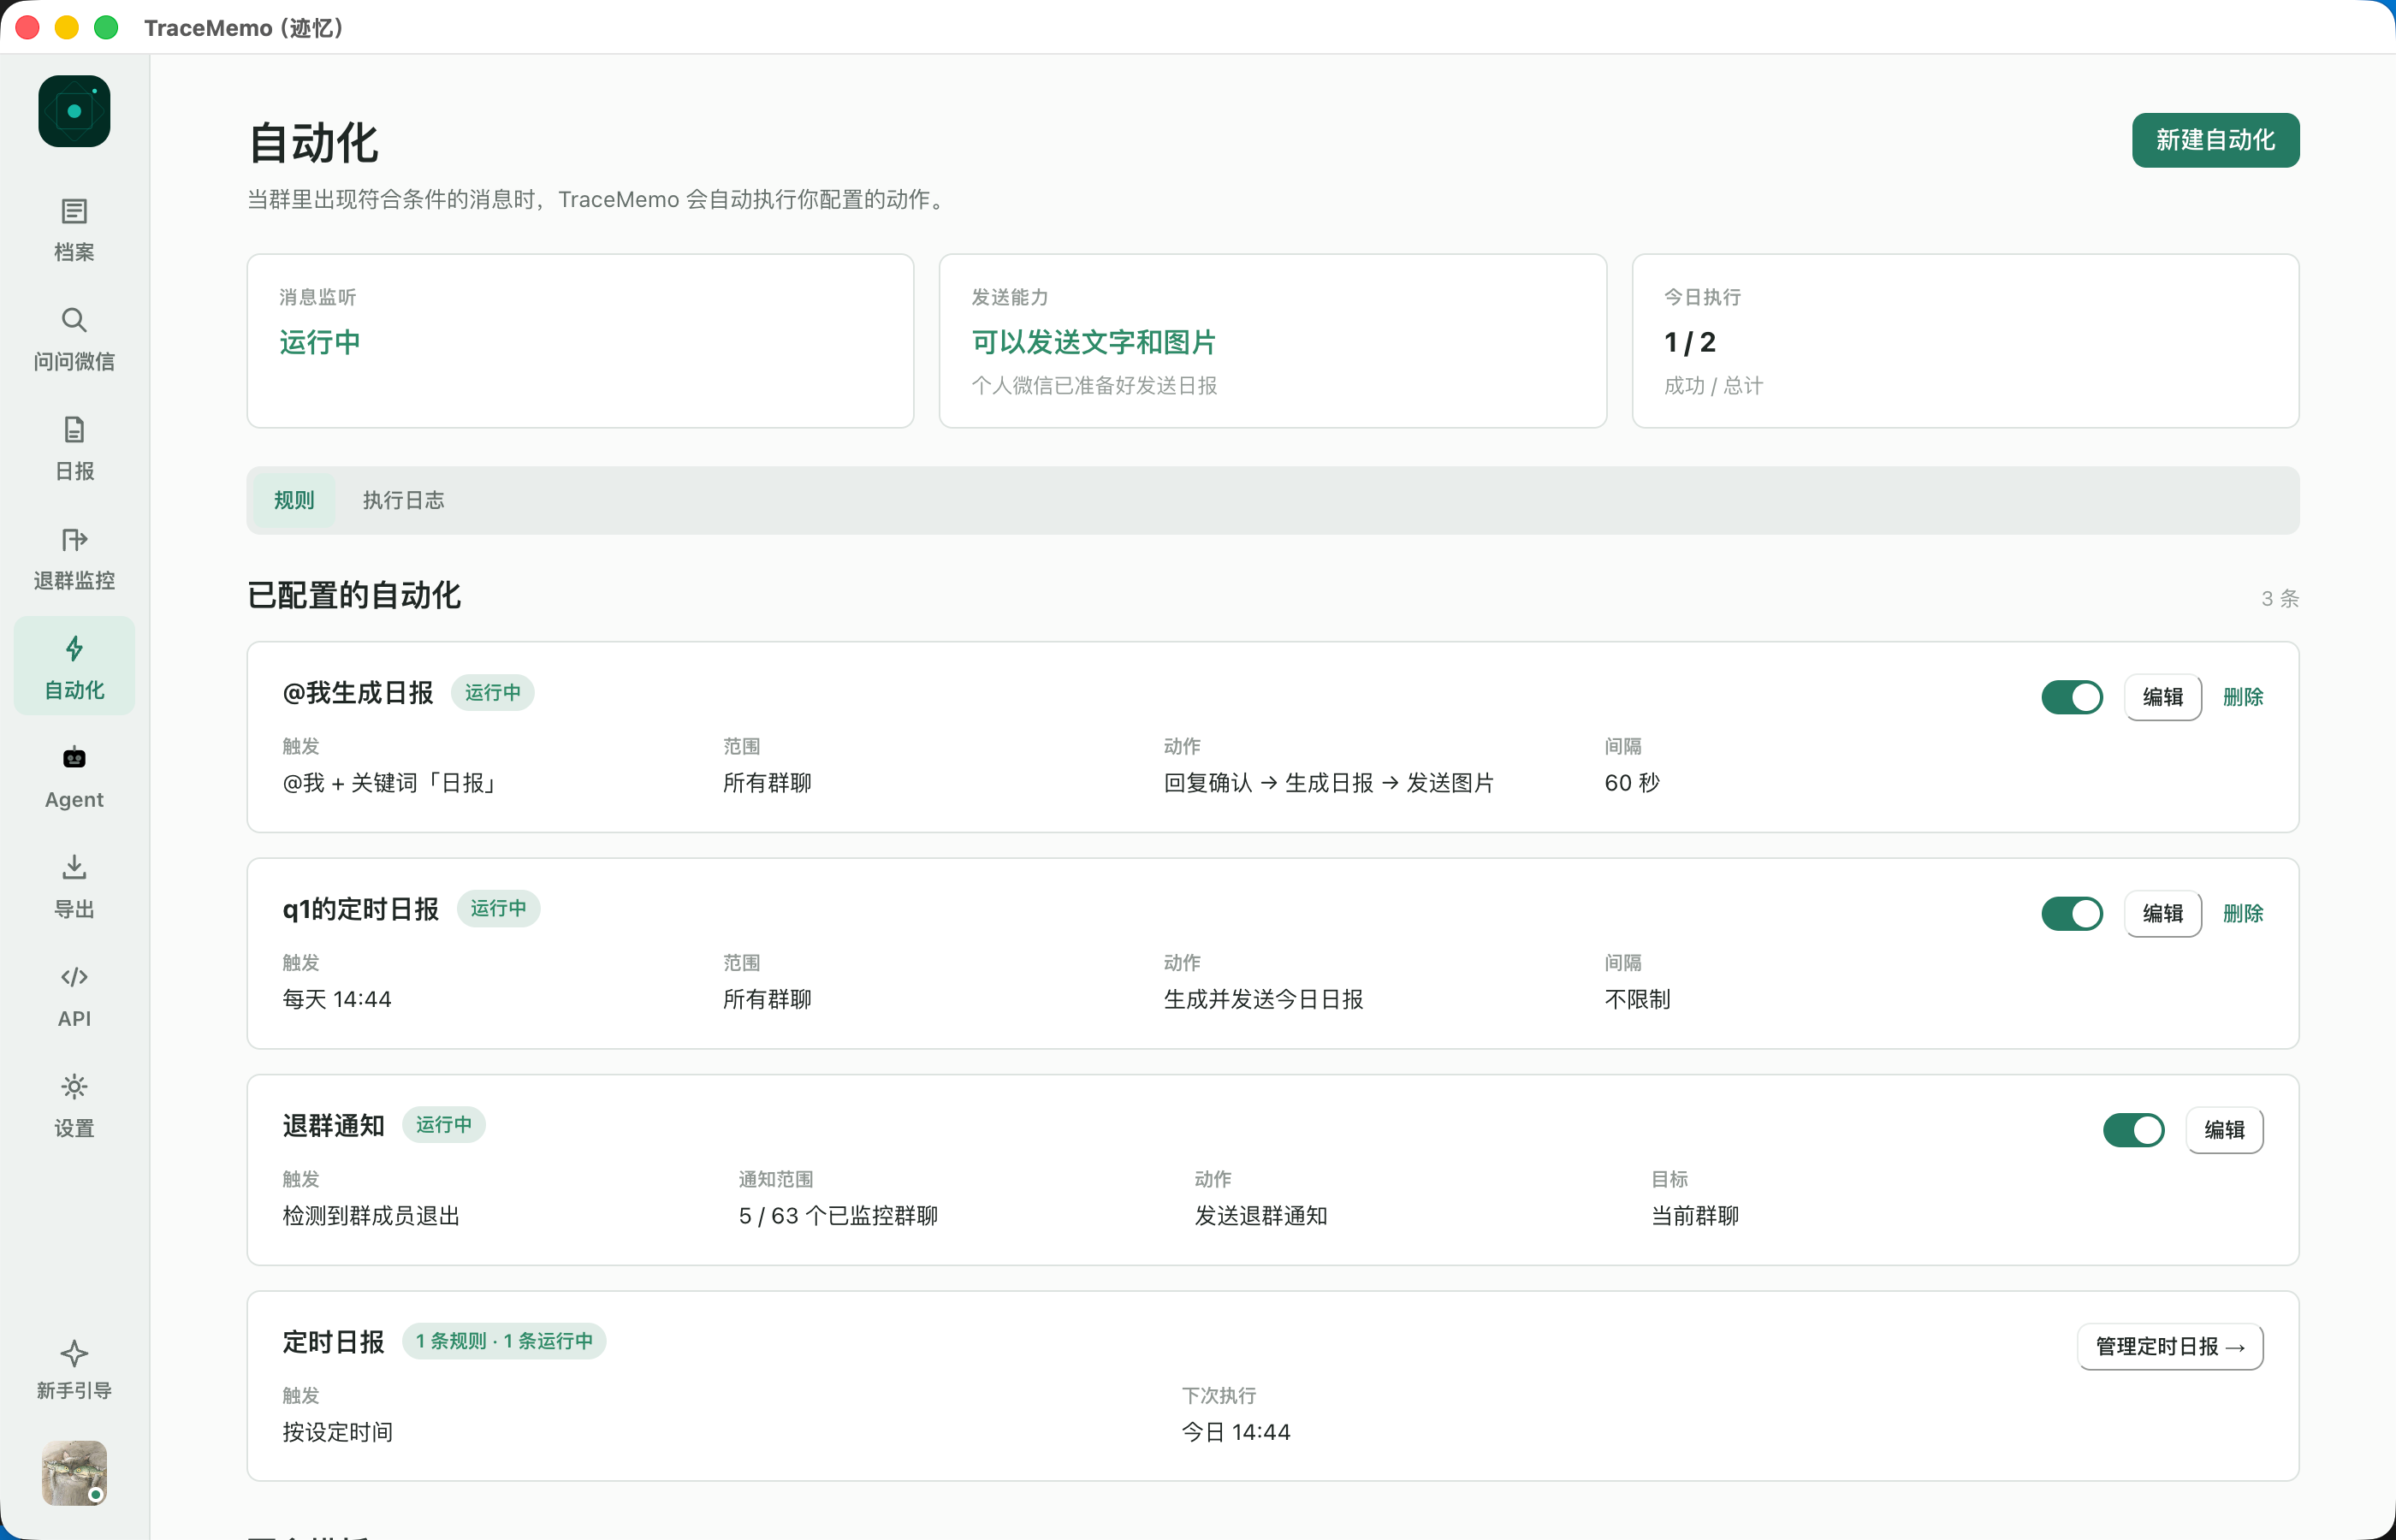Screen dimensions: 2396x1540
Task: Click the 发送能力 status card
Action: tap(1273, 341)
